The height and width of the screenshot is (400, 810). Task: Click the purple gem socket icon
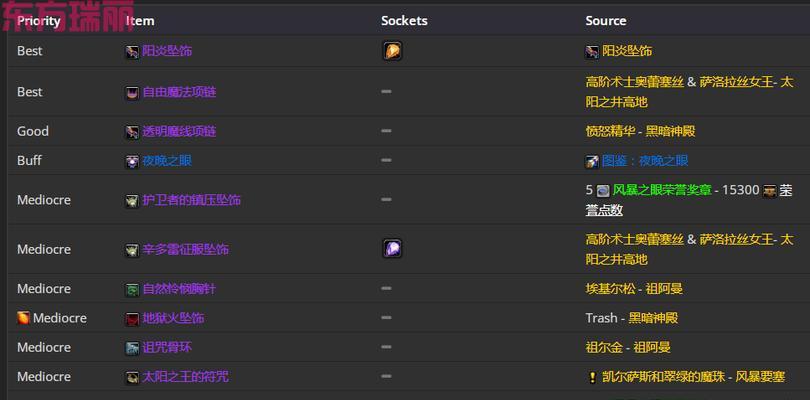pyautogui.click(x=393, y=249)
